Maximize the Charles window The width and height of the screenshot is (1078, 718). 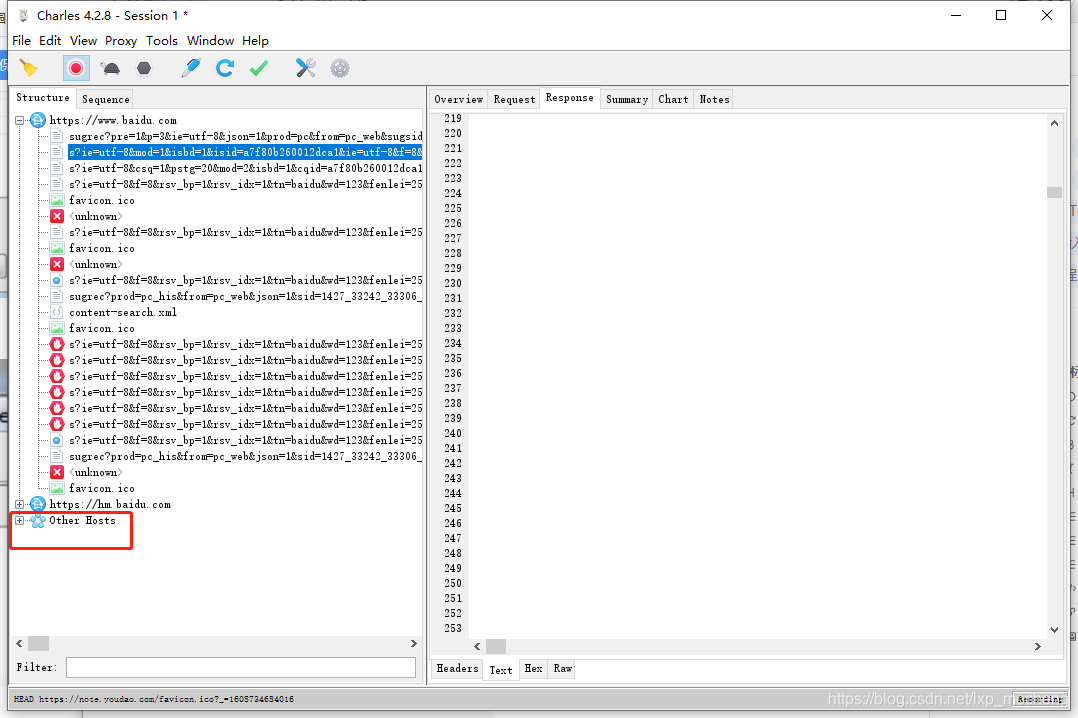(1001, 15)
